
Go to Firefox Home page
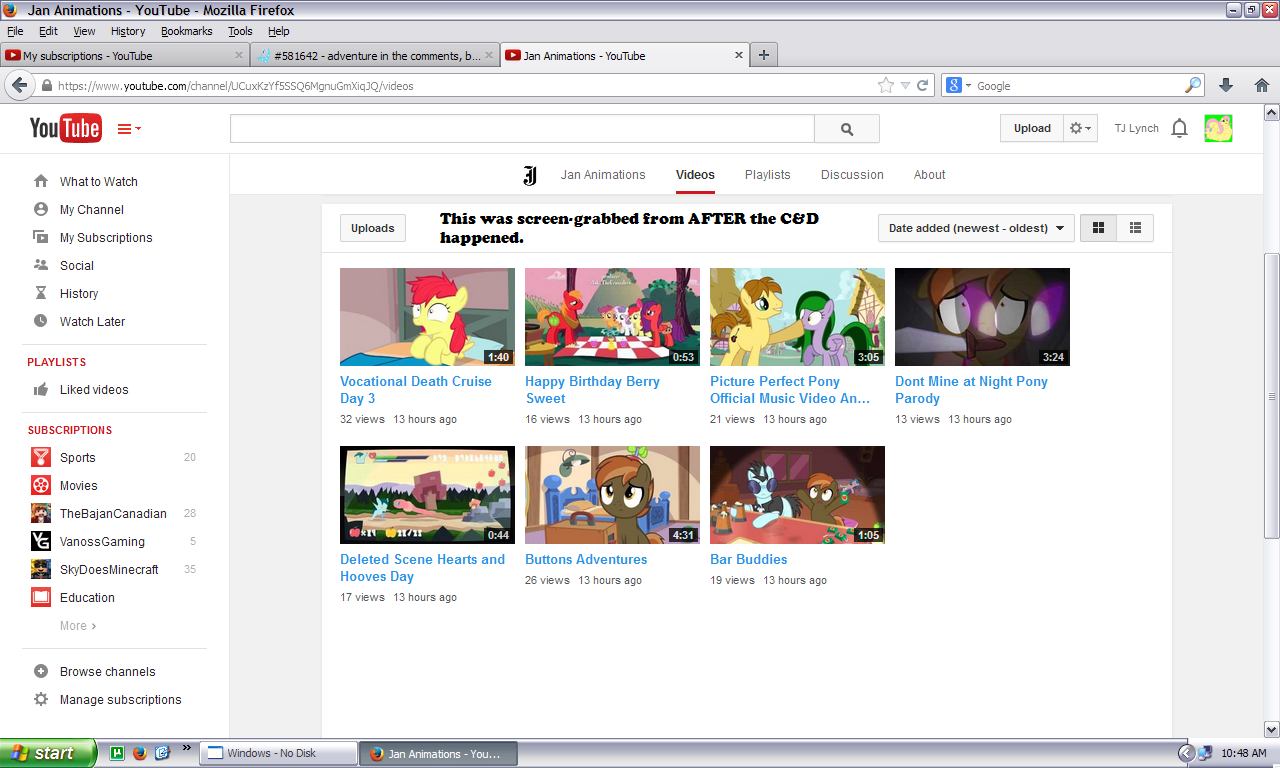(1261, 86)
